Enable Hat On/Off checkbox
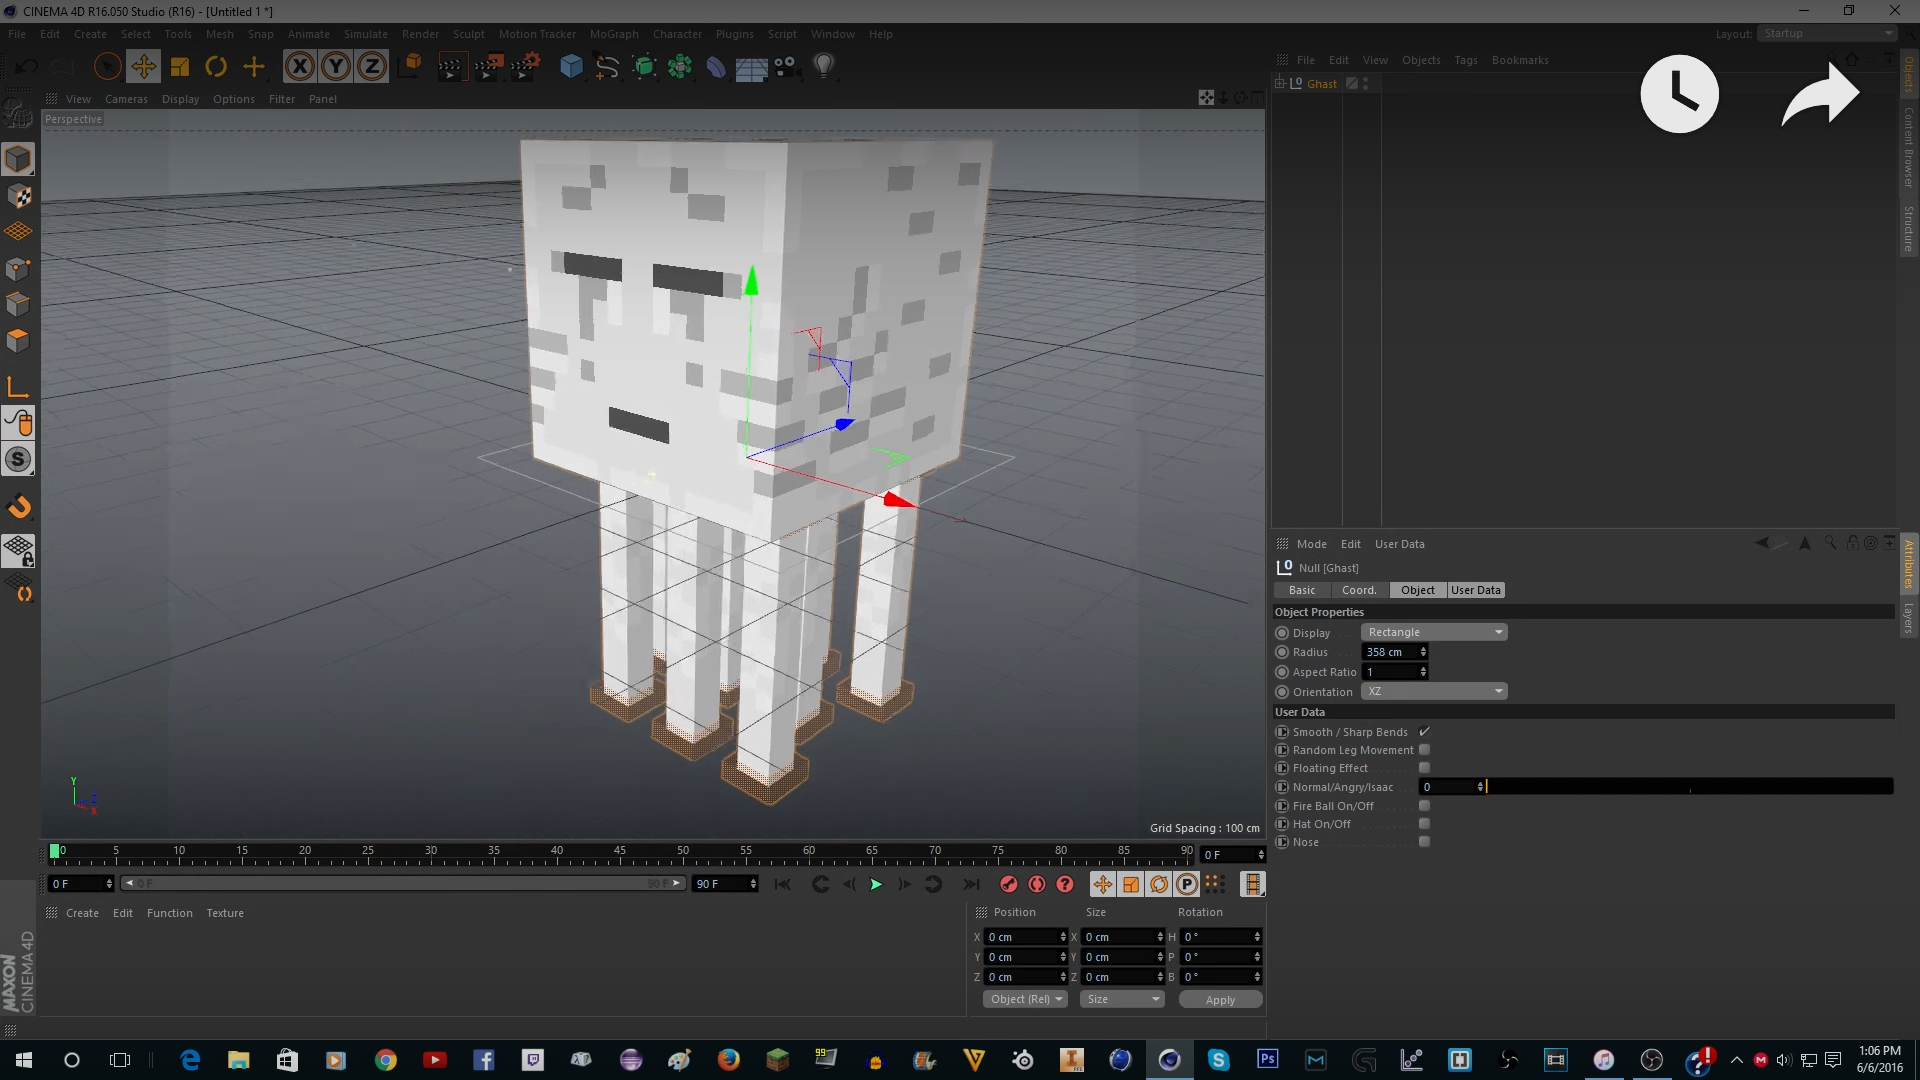Viewport: 1920px width, 1080px height. tap(1424, 824)
